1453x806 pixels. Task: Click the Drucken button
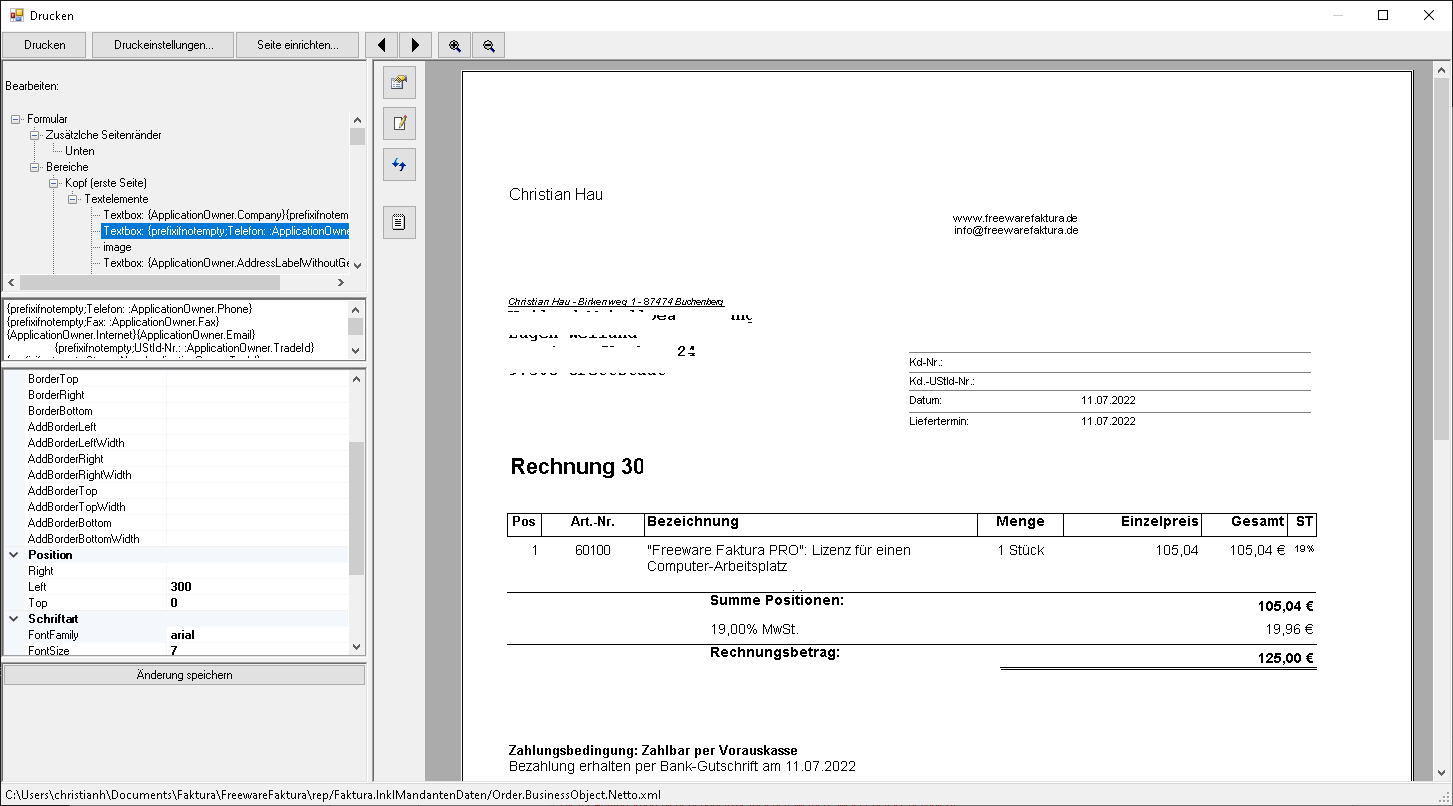coord(45,45)
